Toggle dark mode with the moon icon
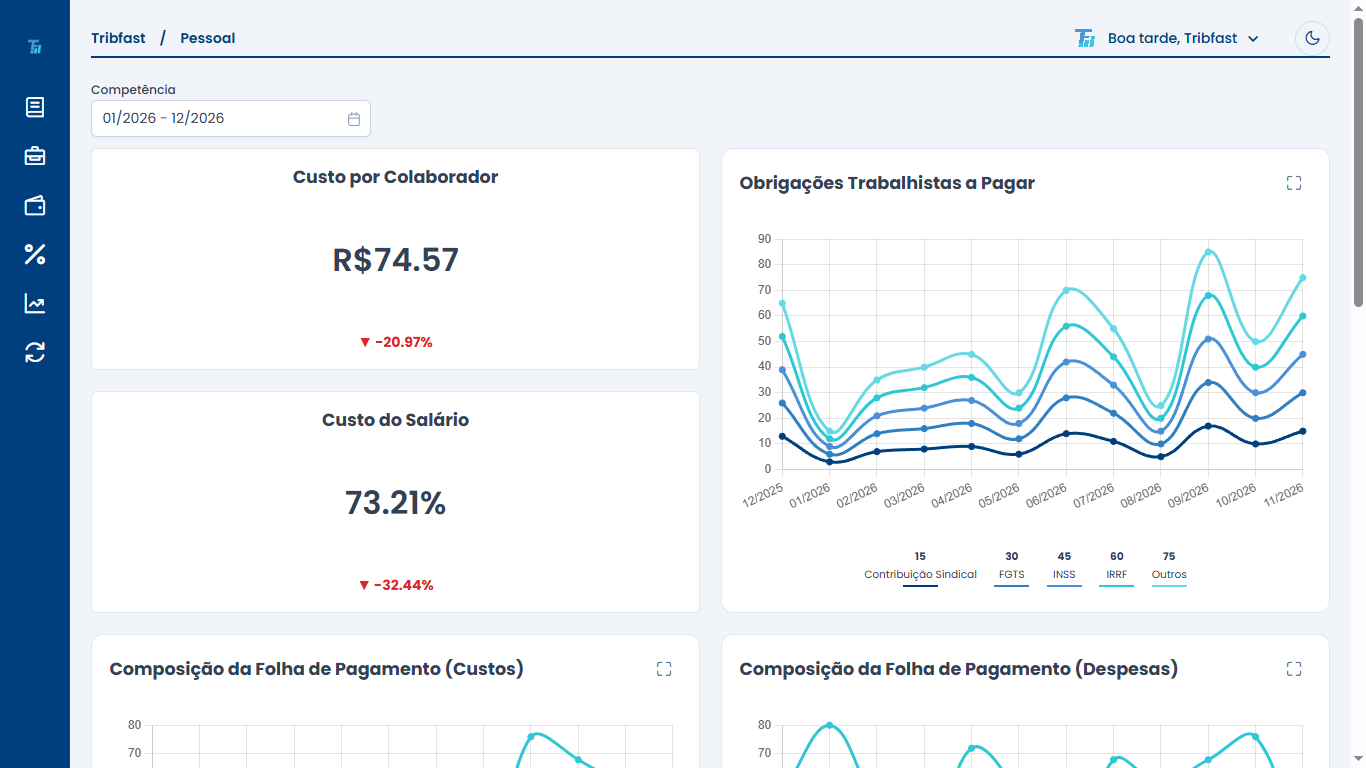The height and width of the screenshot is (768, 1366). pos(1312,38)
